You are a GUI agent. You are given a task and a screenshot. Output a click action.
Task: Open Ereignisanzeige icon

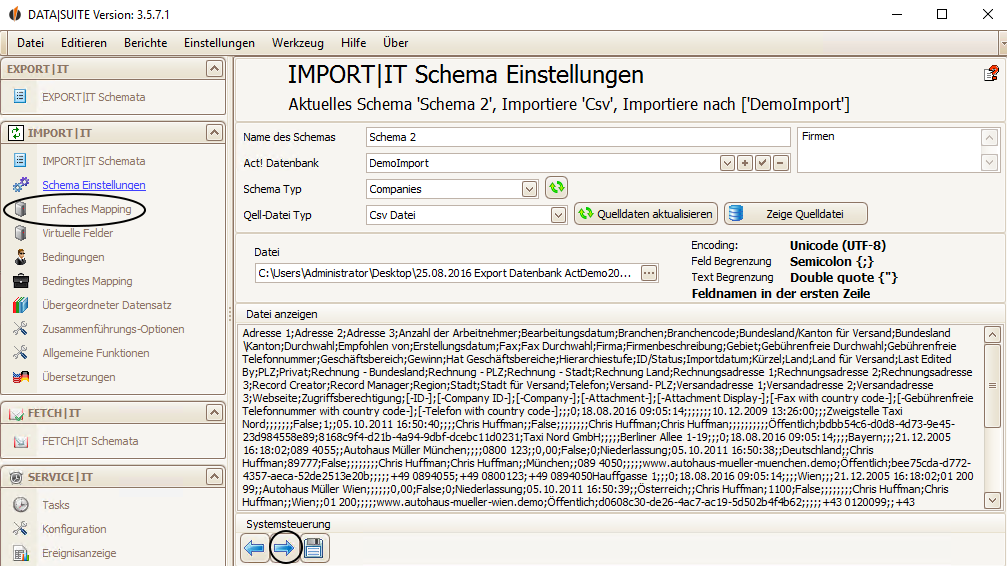pos(21,553)
